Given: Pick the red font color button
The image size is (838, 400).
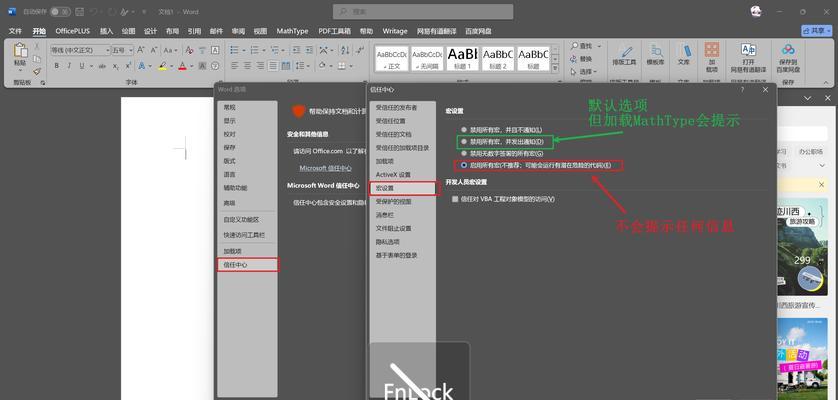Looking at the screenshot, I should 182,66.
